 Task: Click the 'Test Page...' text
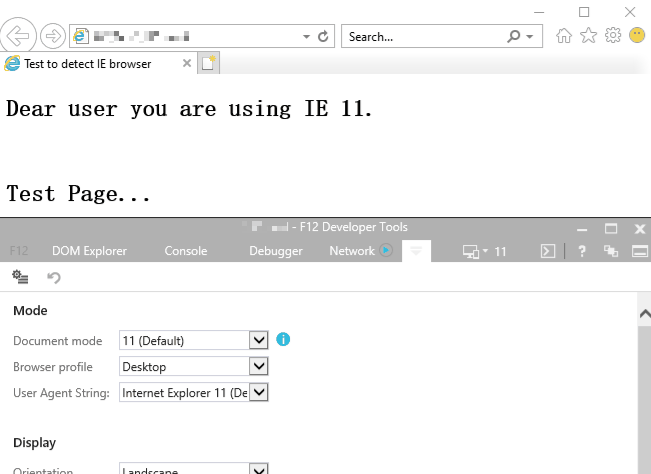click(78, 194)
